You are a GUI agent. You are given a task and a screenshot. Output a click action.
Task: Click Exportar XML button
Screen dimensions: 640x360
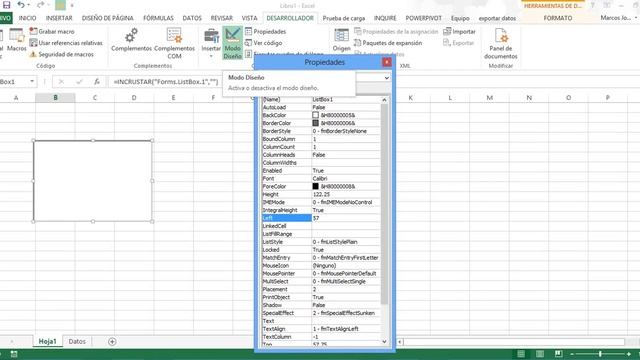click(x=459, y=43)
